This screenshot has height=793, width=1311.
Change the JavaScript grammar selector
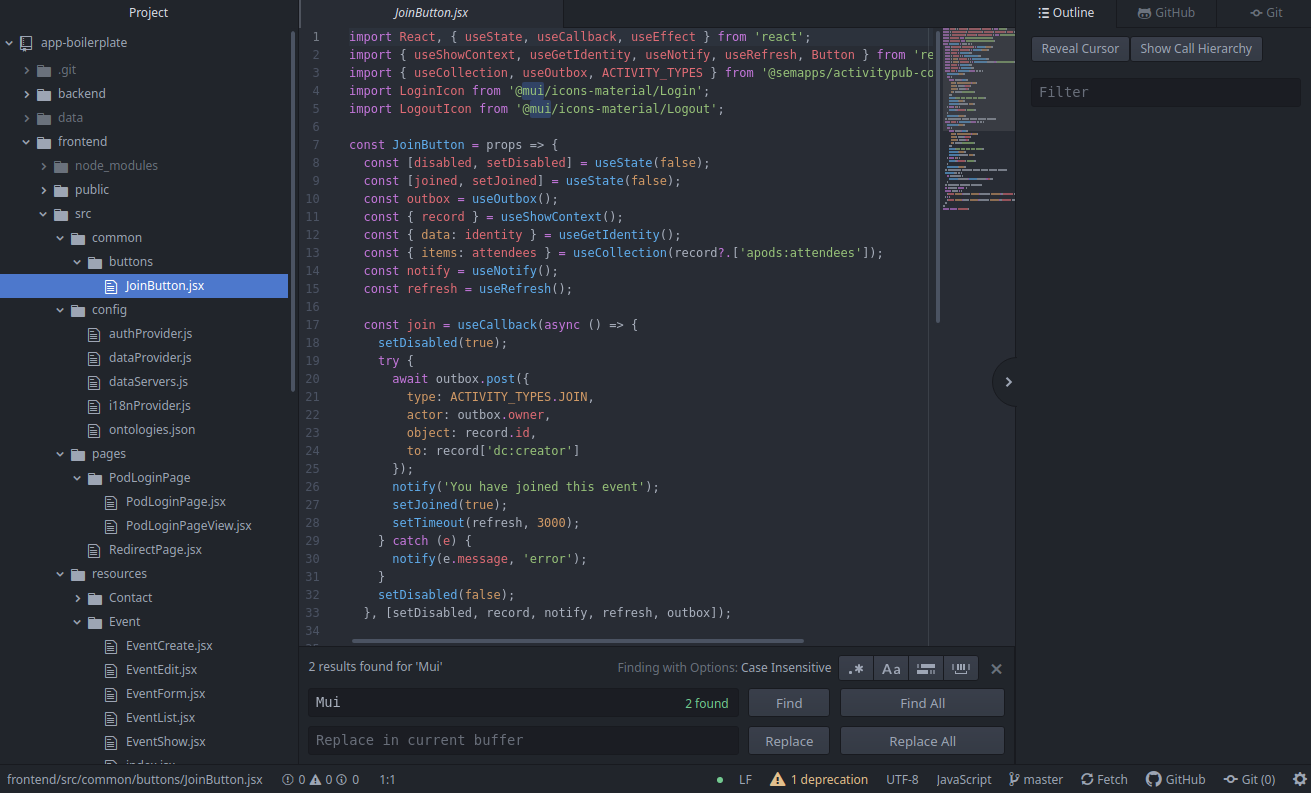tap(964, 780)
